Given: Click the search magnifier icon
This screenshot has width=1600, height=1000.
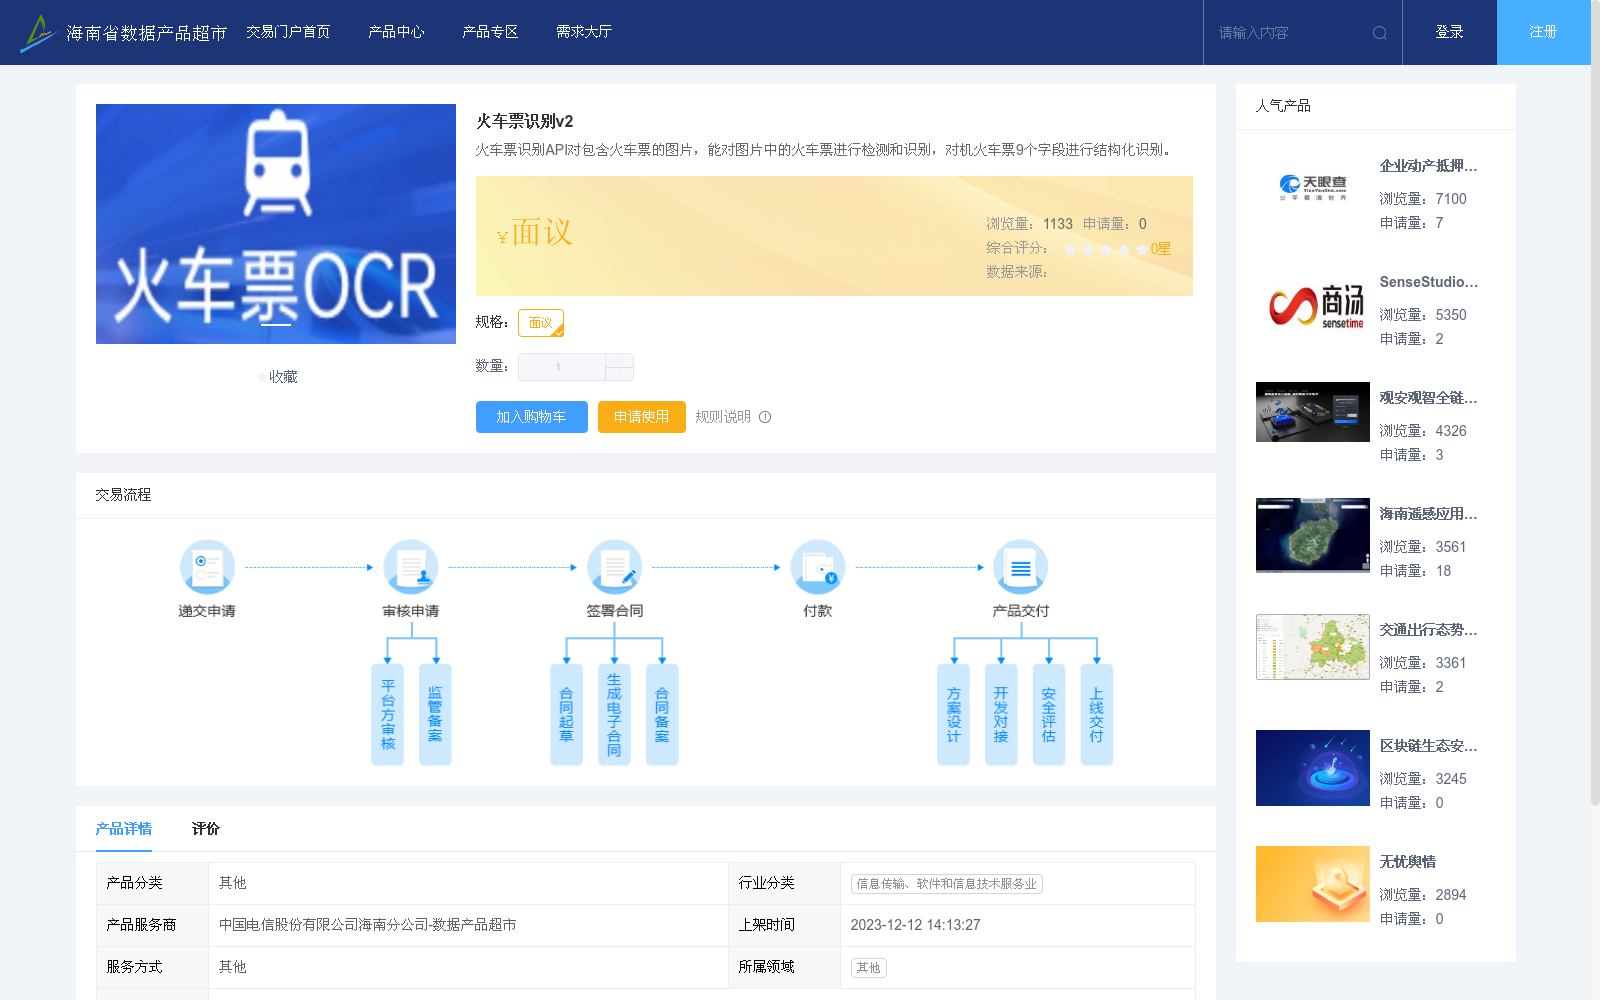Looking at the screenshot, I should 1380,33.
